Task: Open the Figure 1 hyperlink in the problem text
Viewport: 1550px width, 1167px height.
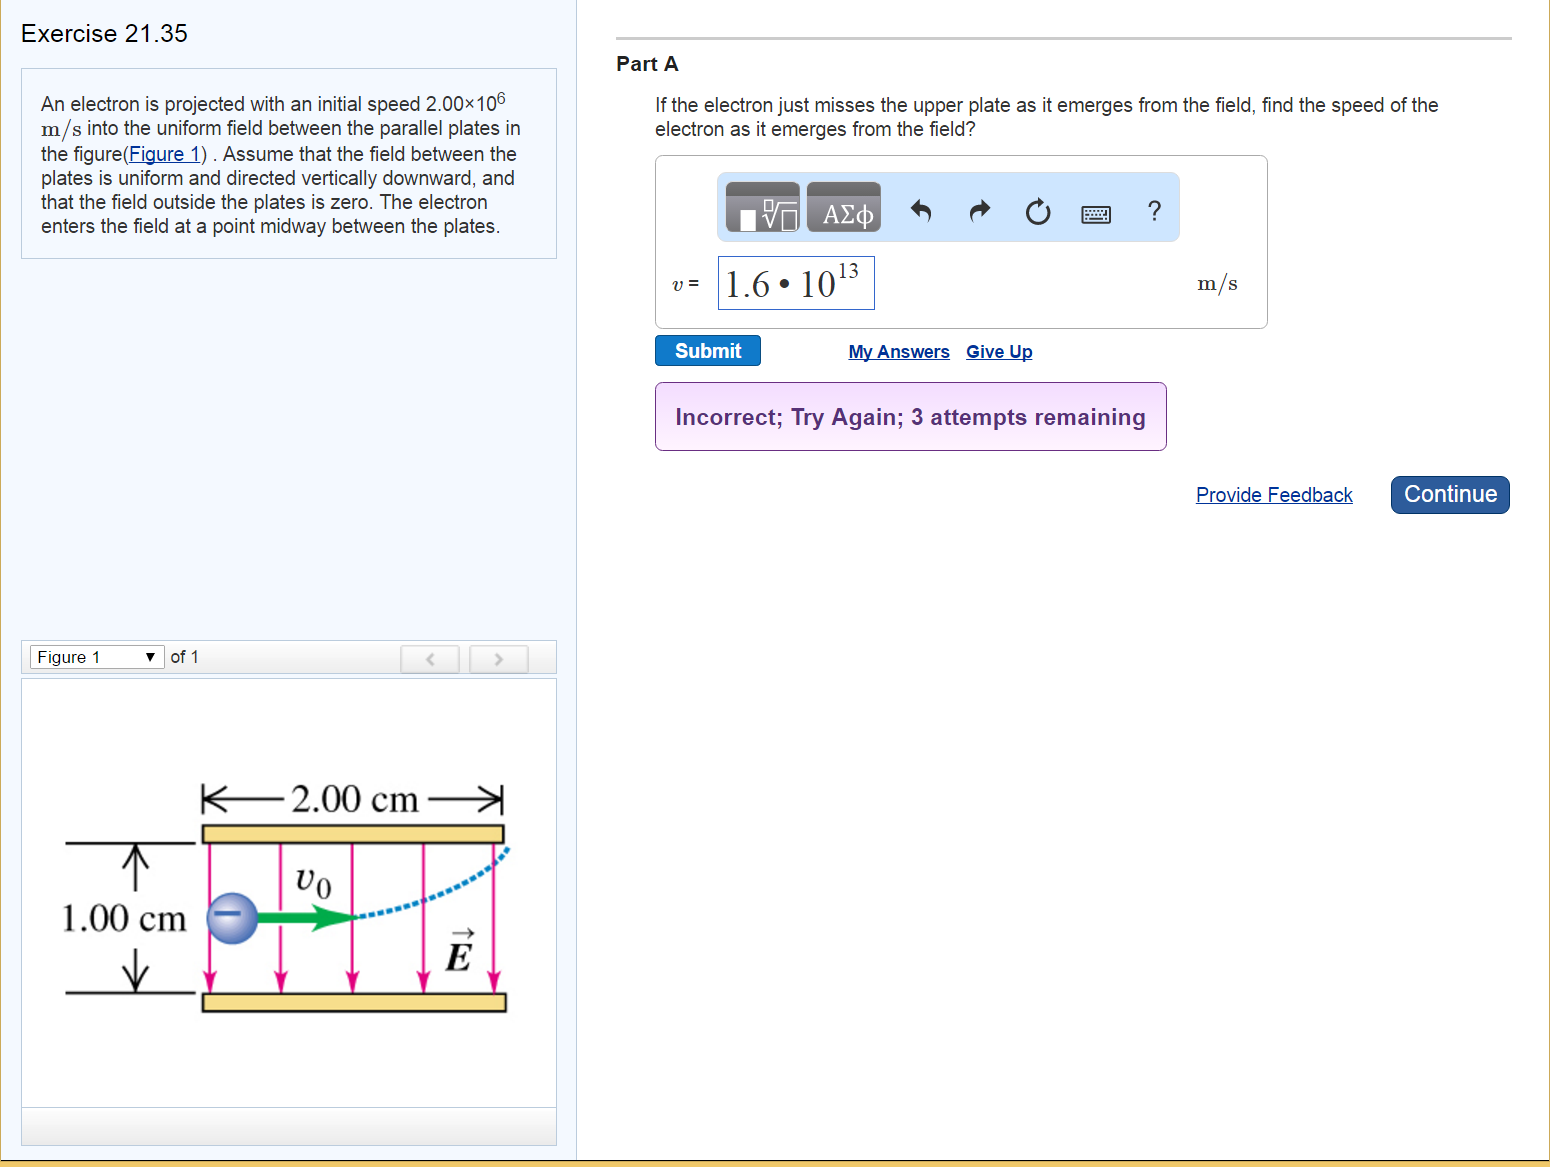Action: pos(164,153)
